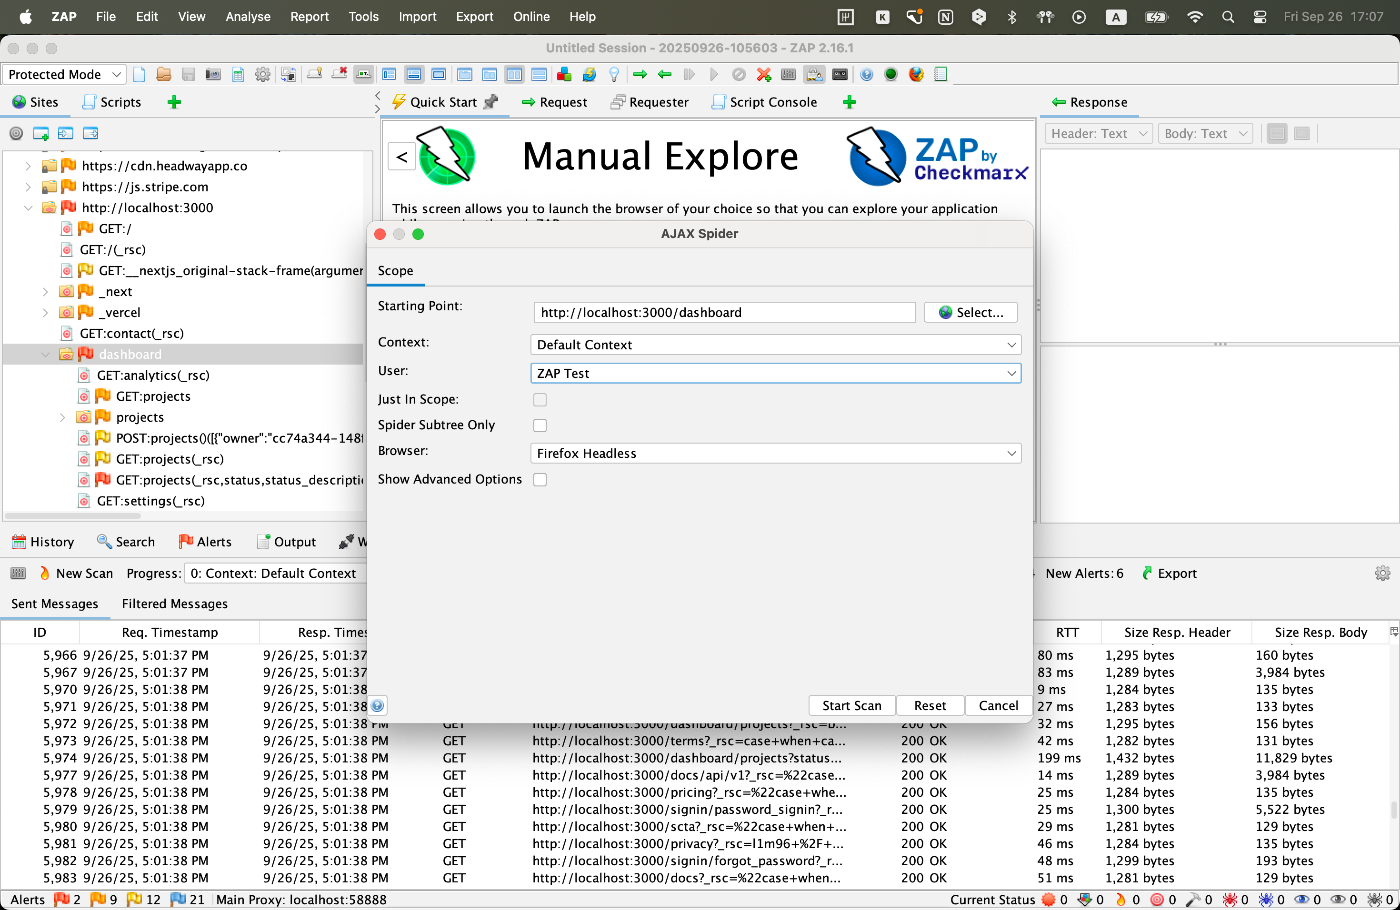The height and width of the screenshot is (910, 1400).
Task: Open the Header: Text dropdown
Action: tap(1098, 133)
